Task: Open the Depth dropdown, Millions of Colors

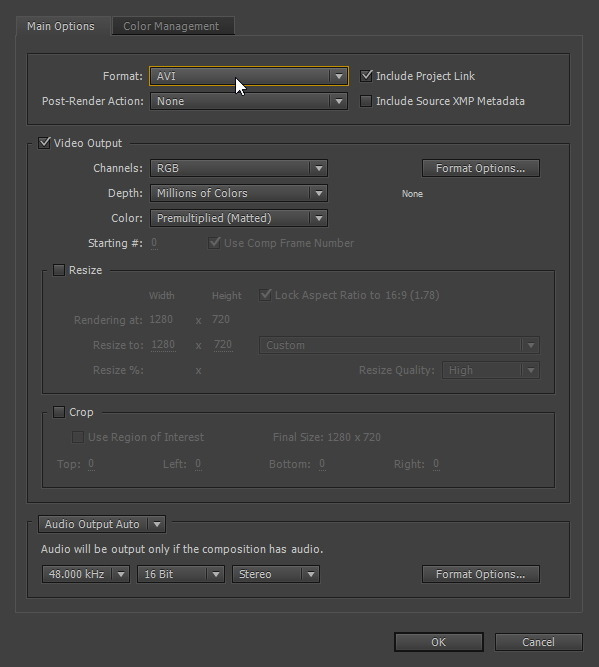Action: 239,194
